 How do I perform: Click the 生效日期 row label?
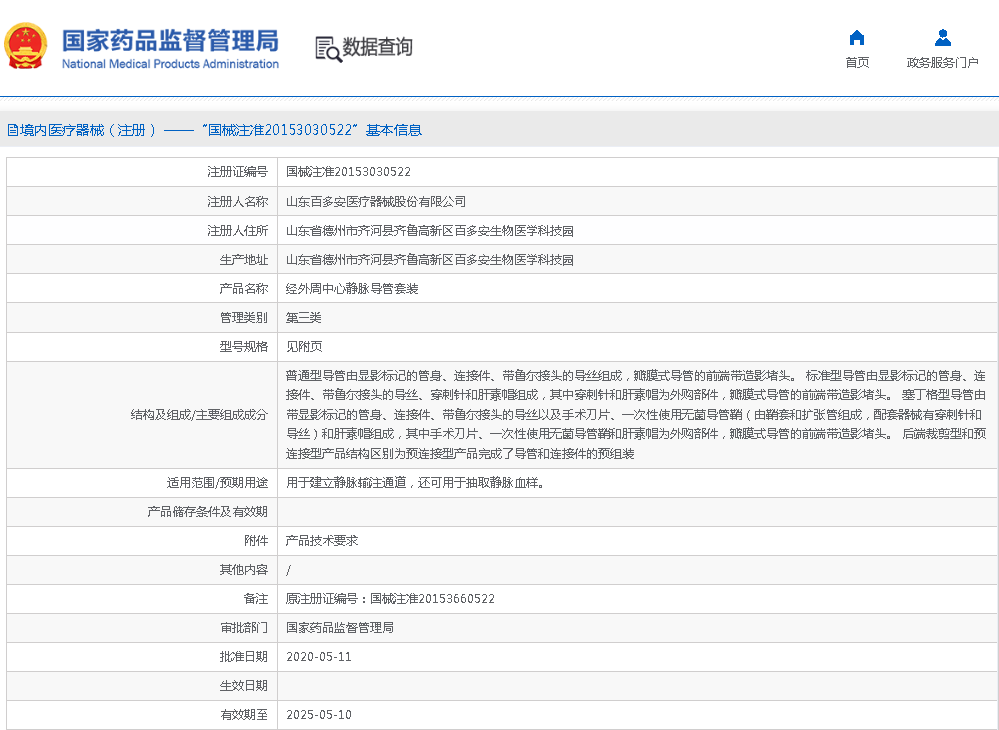tap(243, 686)
